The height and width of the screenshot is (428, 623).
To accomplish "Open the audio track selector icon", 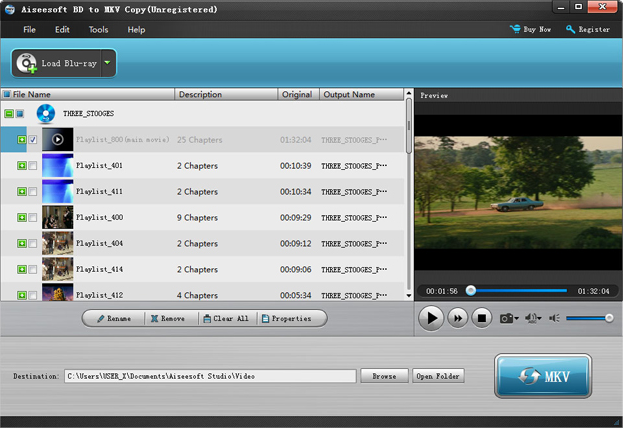I will [x=530, y=318].
